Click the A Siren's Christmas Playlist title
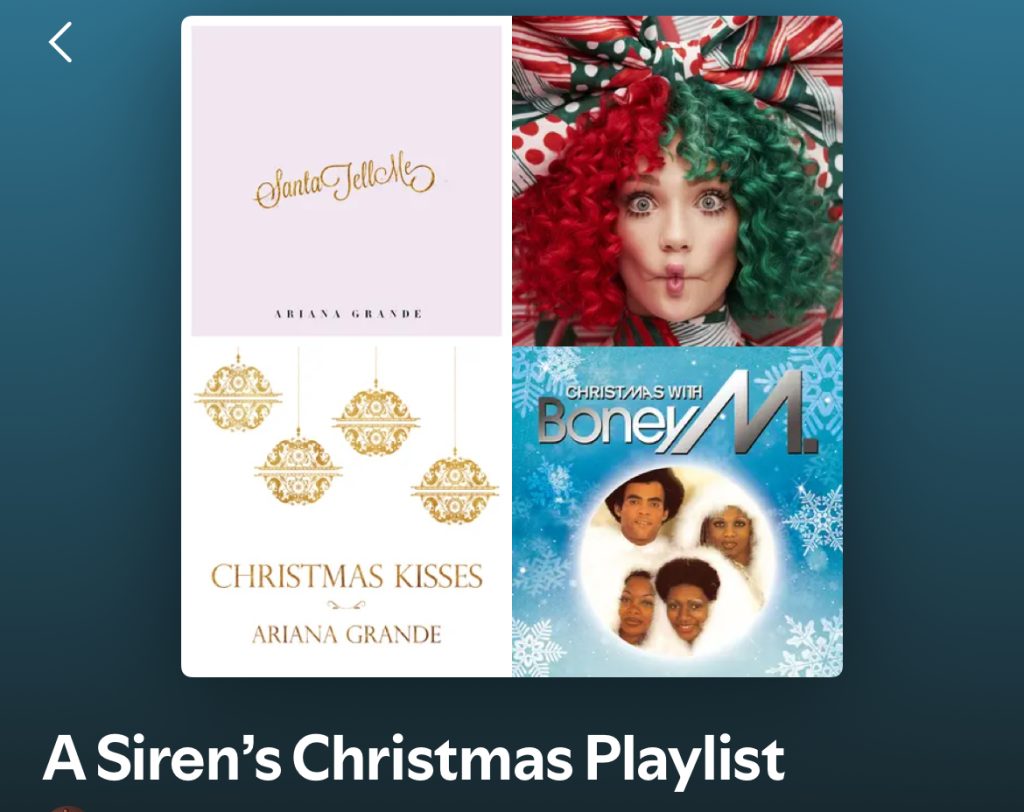 413,758
